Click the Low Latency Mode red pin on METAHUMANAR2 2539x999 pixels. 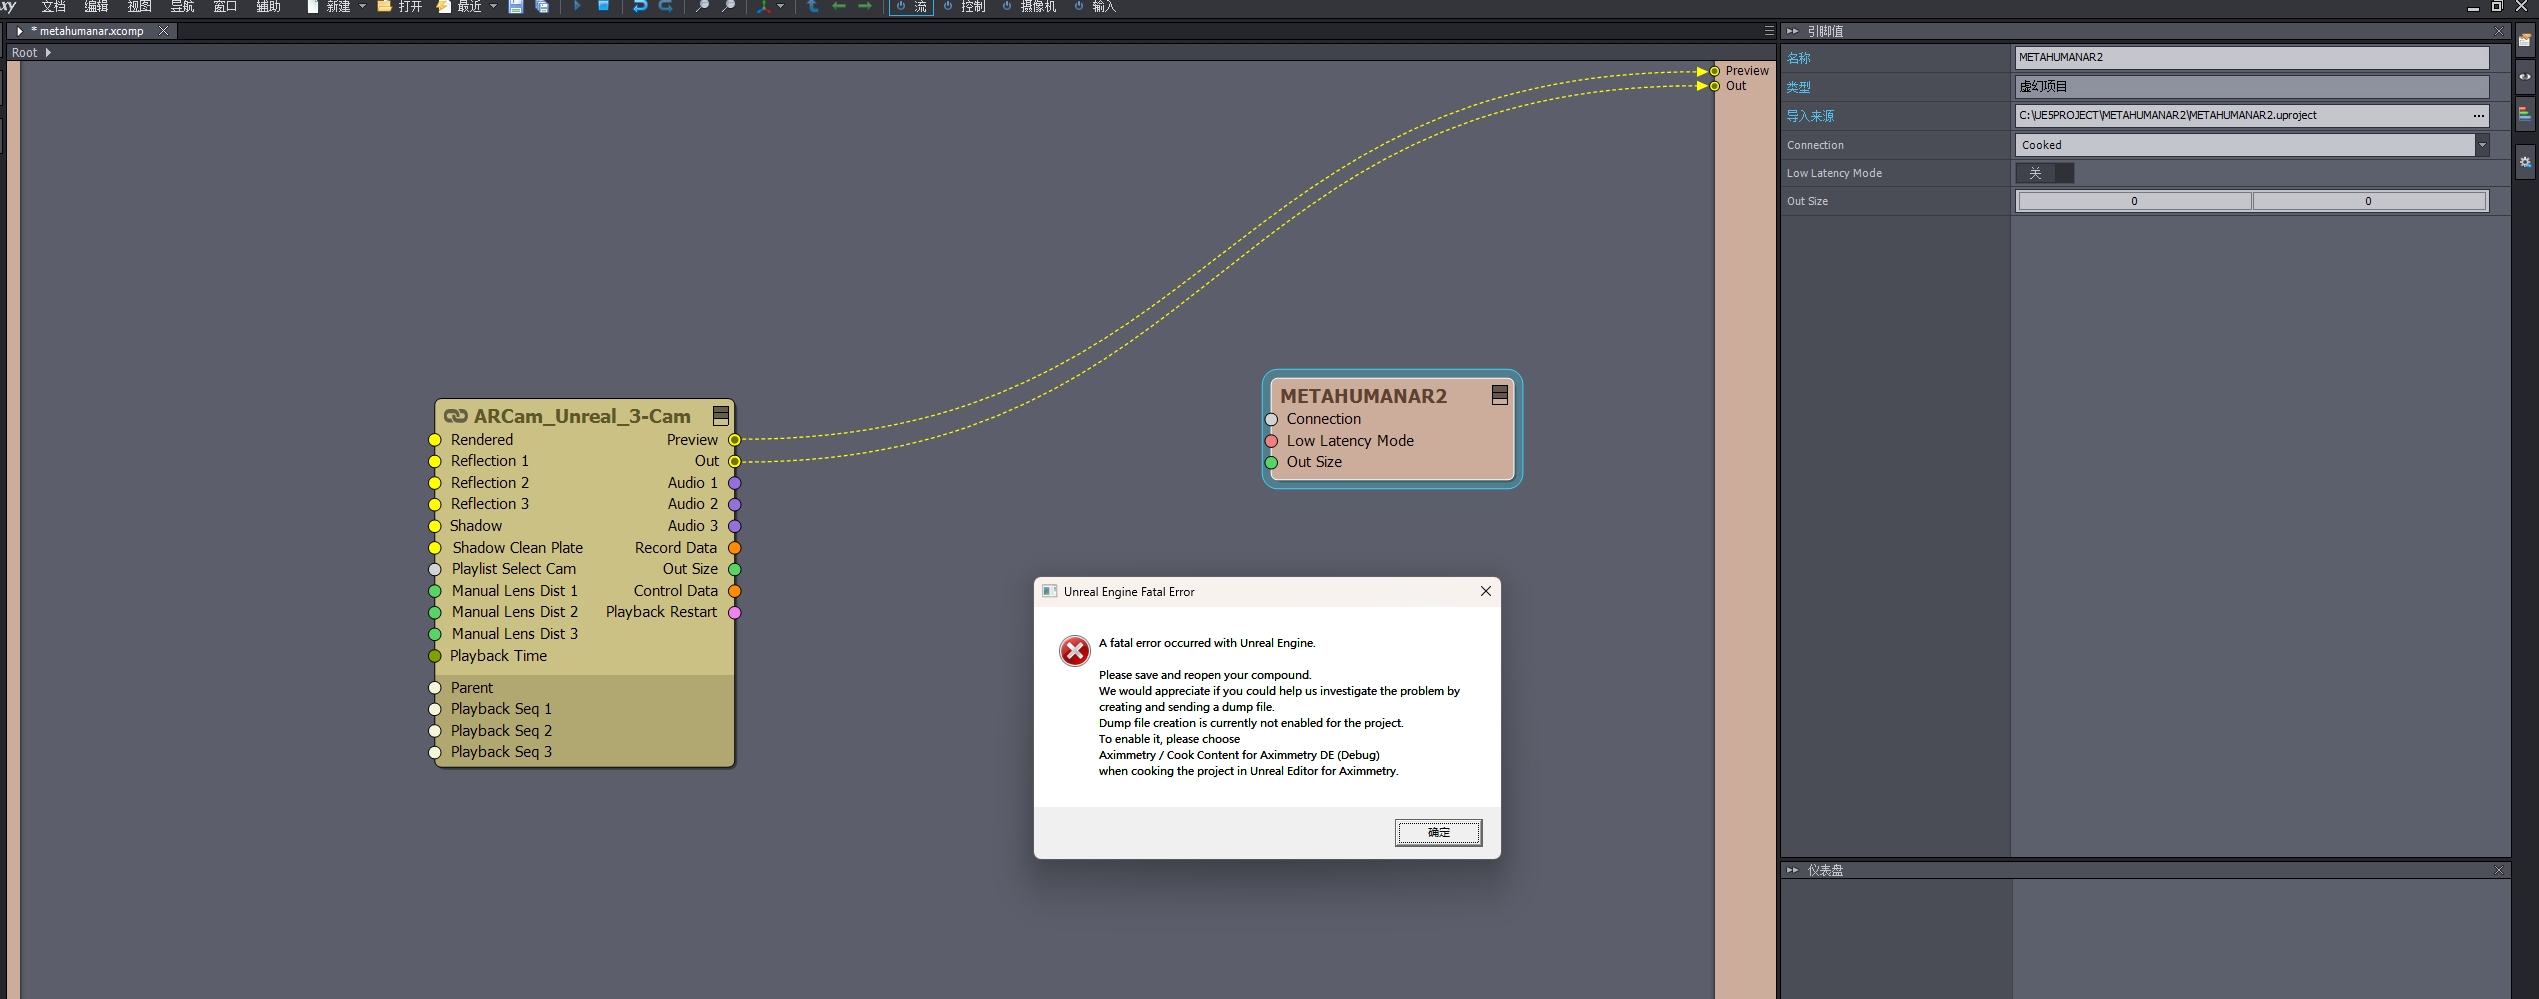1272,441
